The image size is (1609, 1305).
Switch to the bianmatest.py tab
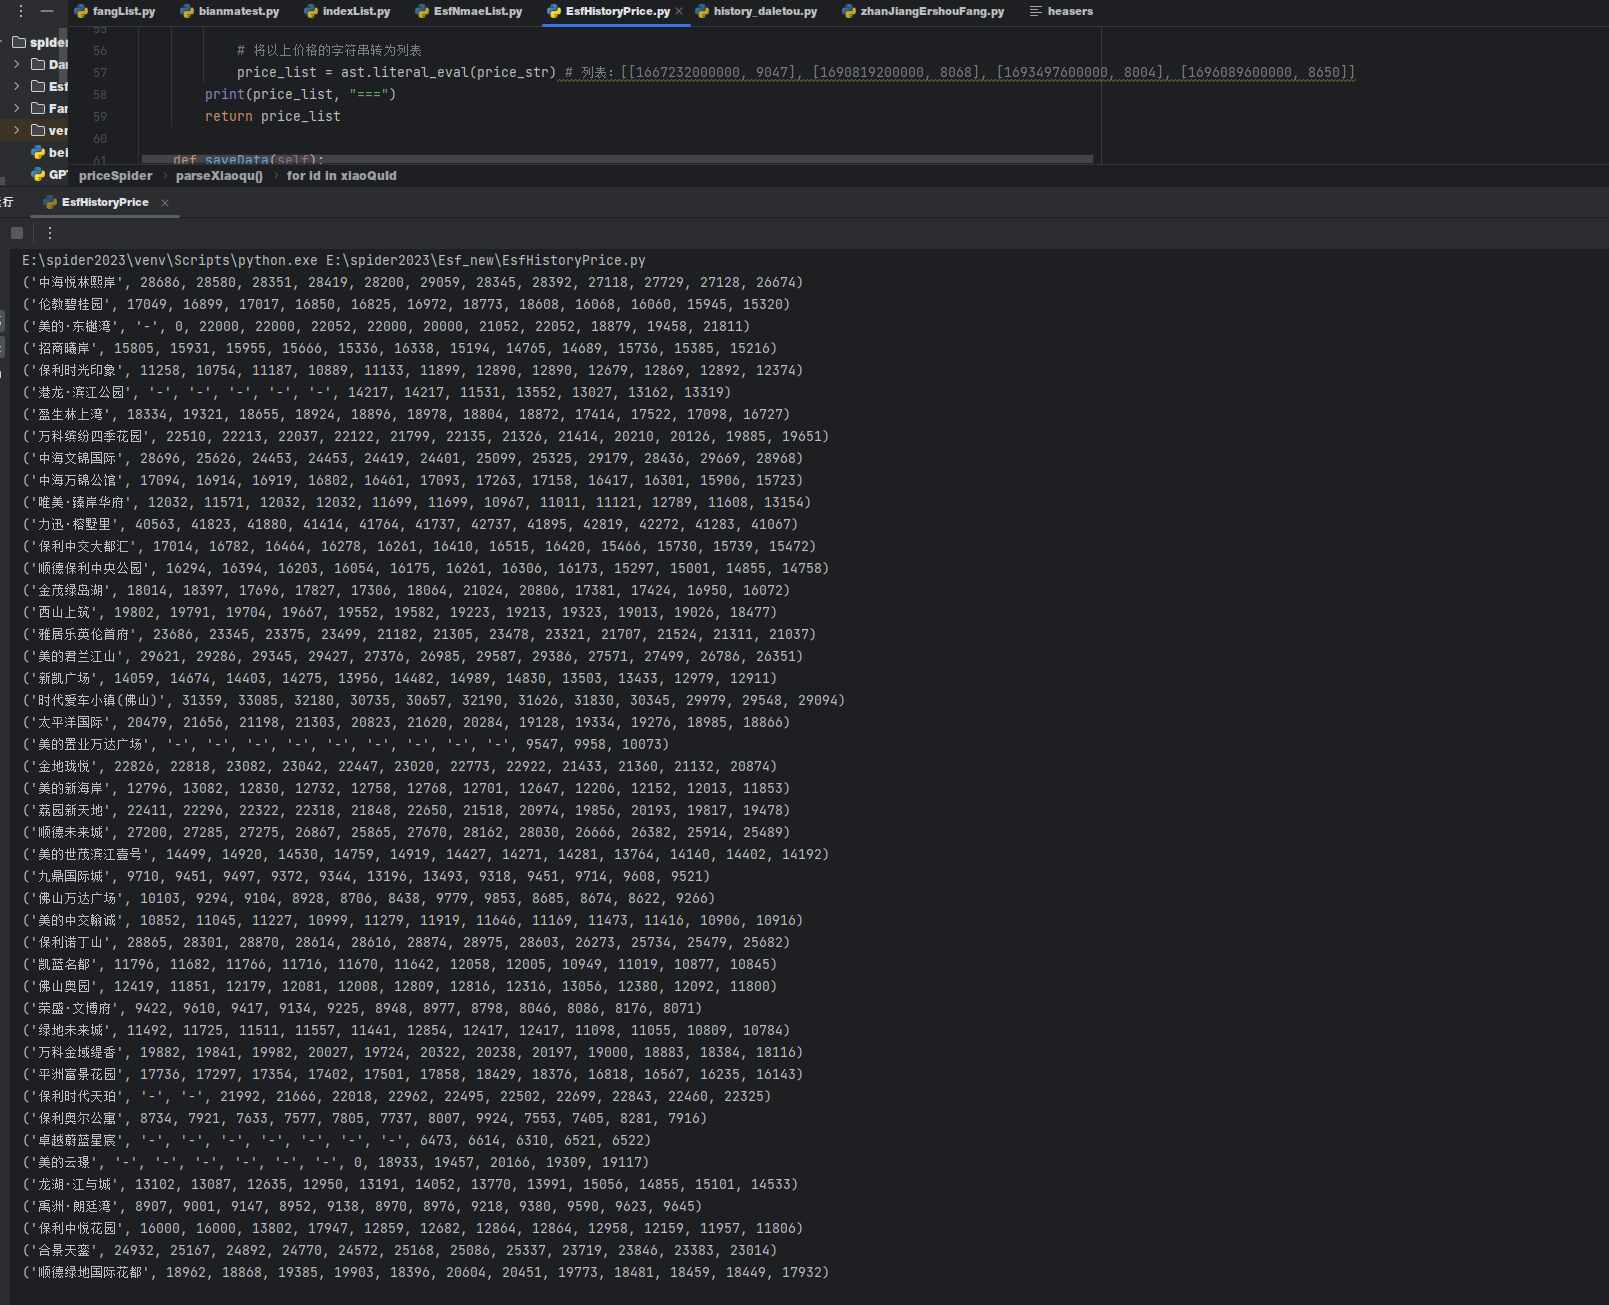tap(230, 11)
